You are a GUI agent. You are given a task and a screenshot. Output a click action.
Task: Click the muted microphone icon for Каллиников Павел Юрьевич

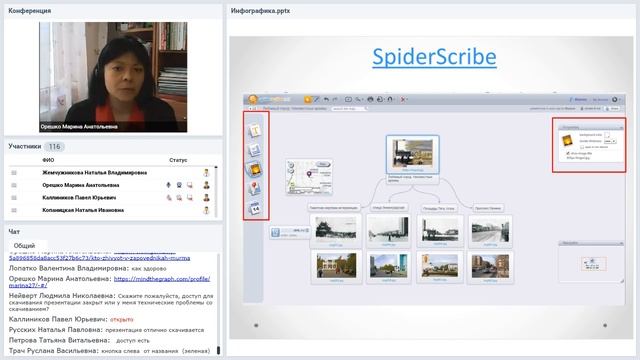tap(168, 198)
